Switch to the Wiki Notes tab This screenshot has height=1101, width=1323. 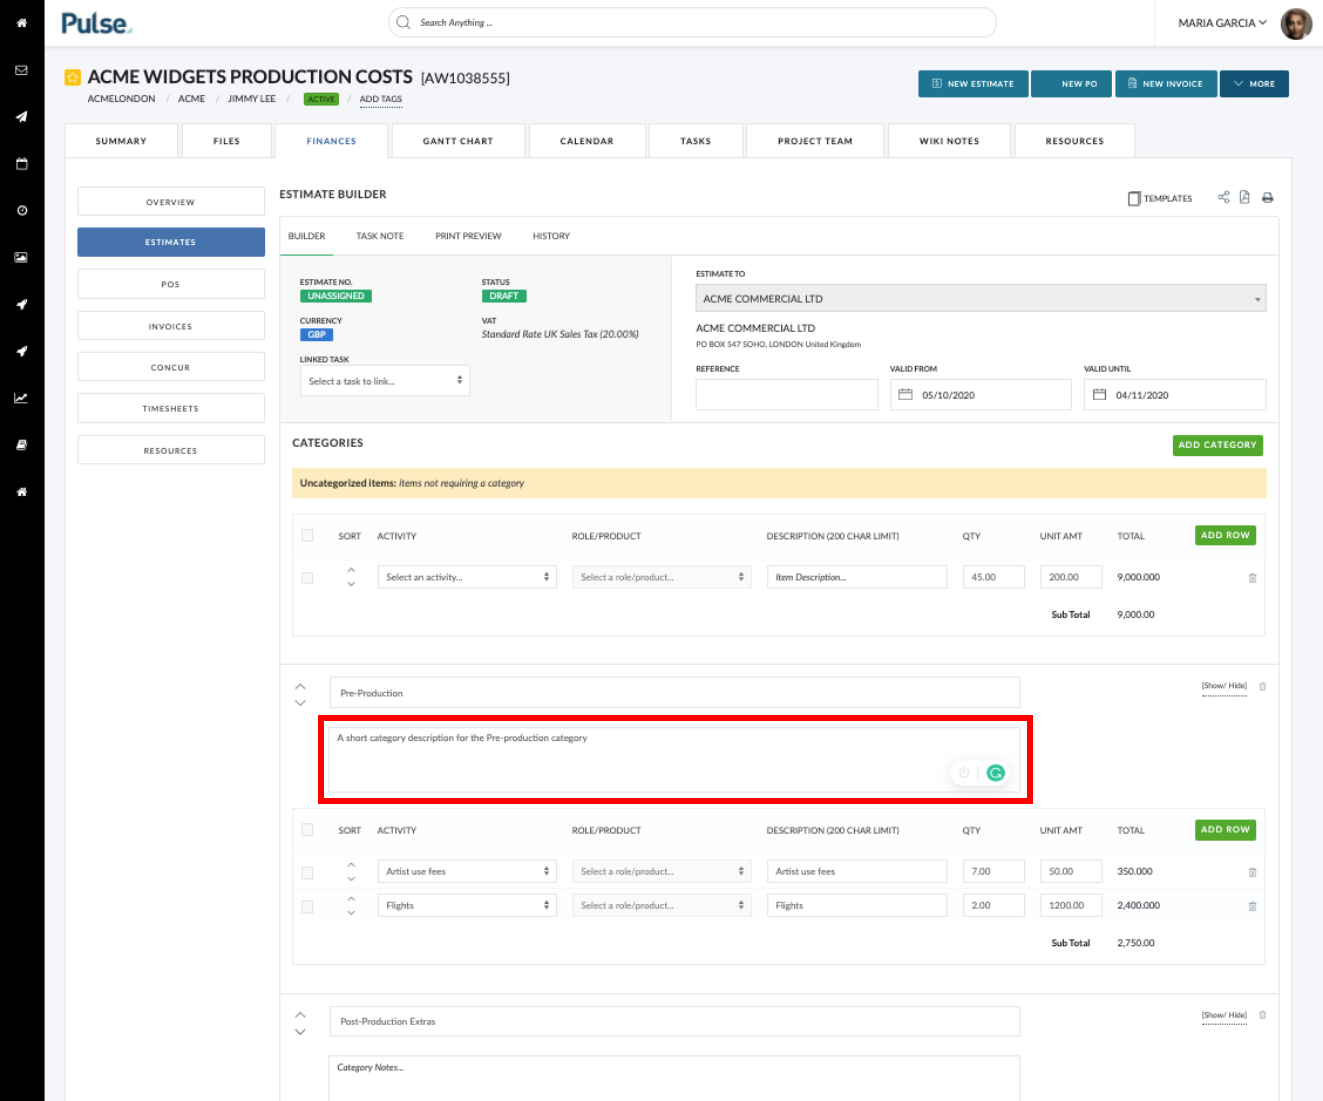click(x=949, y=141)
